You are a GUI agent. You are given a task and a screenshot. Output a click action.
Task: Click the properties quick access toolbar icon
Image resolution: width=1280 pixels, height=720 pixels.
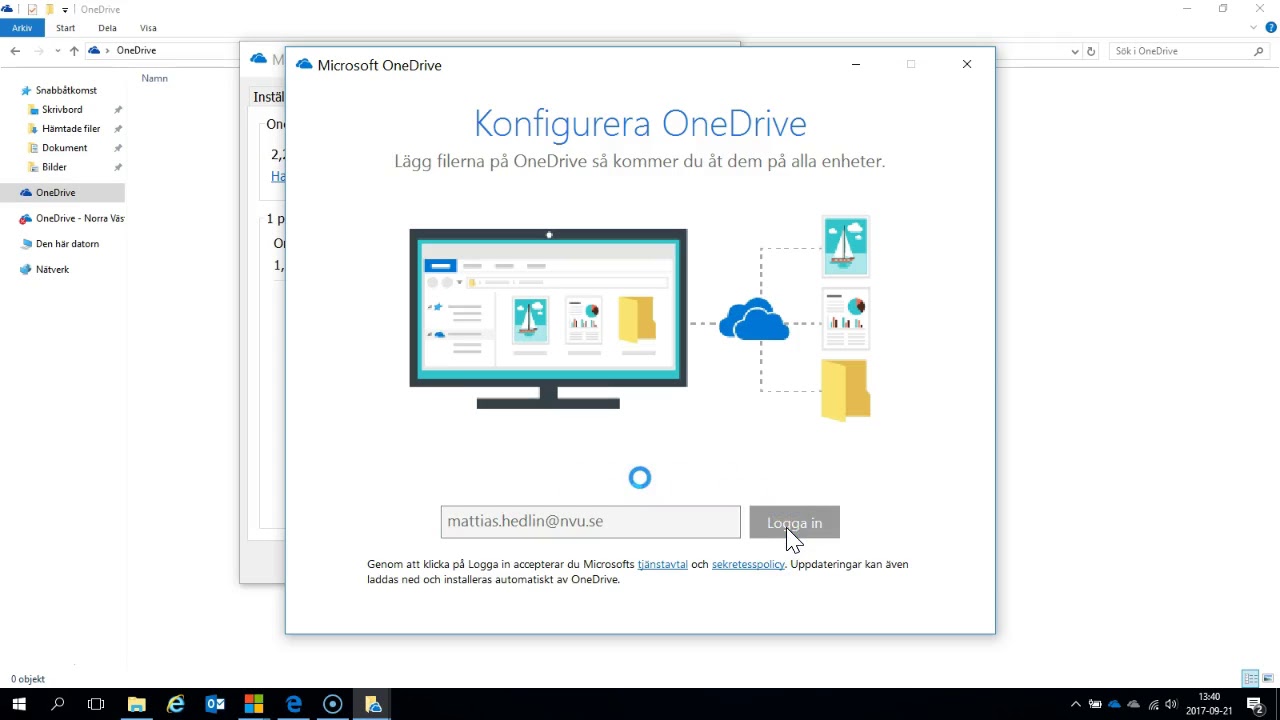click(33, 9)
